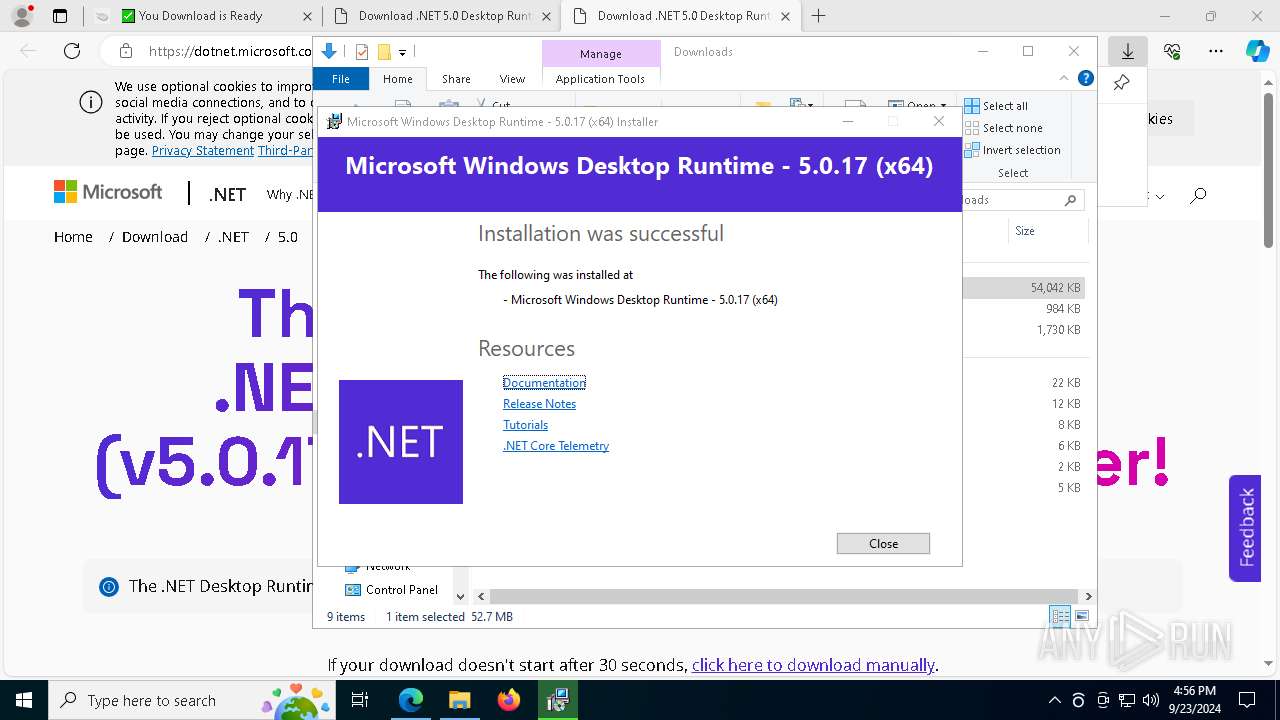Open Privacy Statement link in cookie banner
The height and width of the screenshot is (720, 1280).
(x=203, y=151)
